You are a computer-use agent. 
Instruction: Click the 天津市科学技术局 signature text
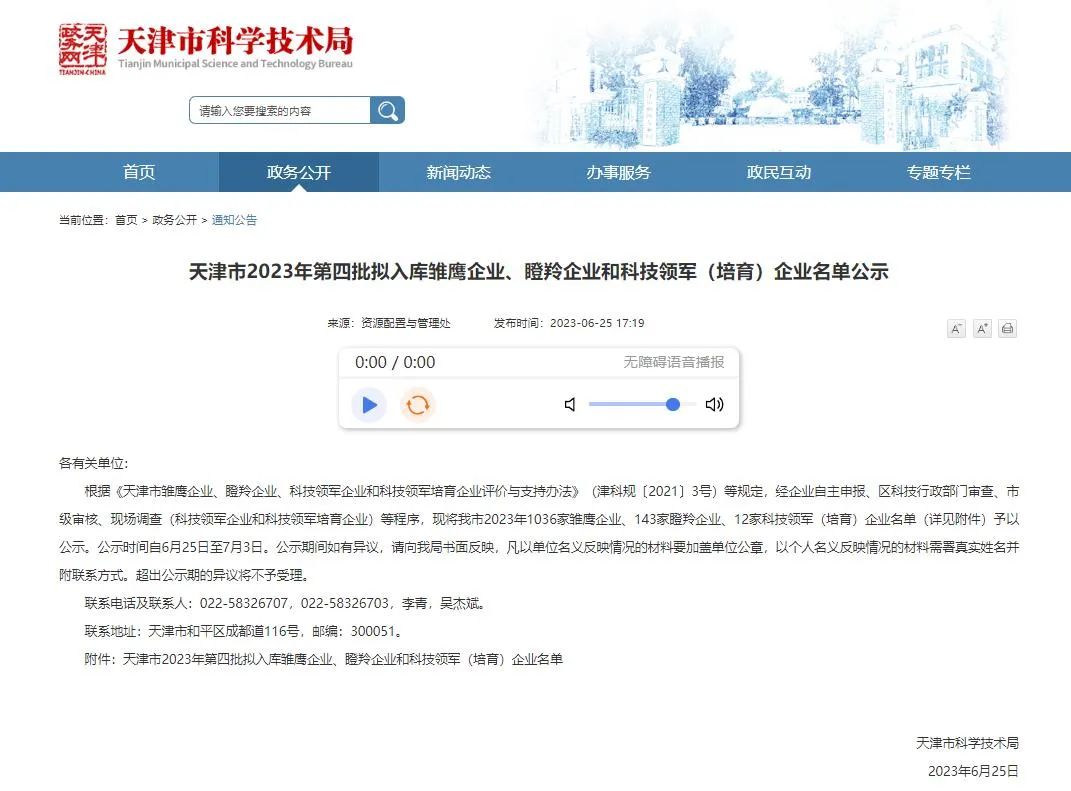click(x=967, y=743)
